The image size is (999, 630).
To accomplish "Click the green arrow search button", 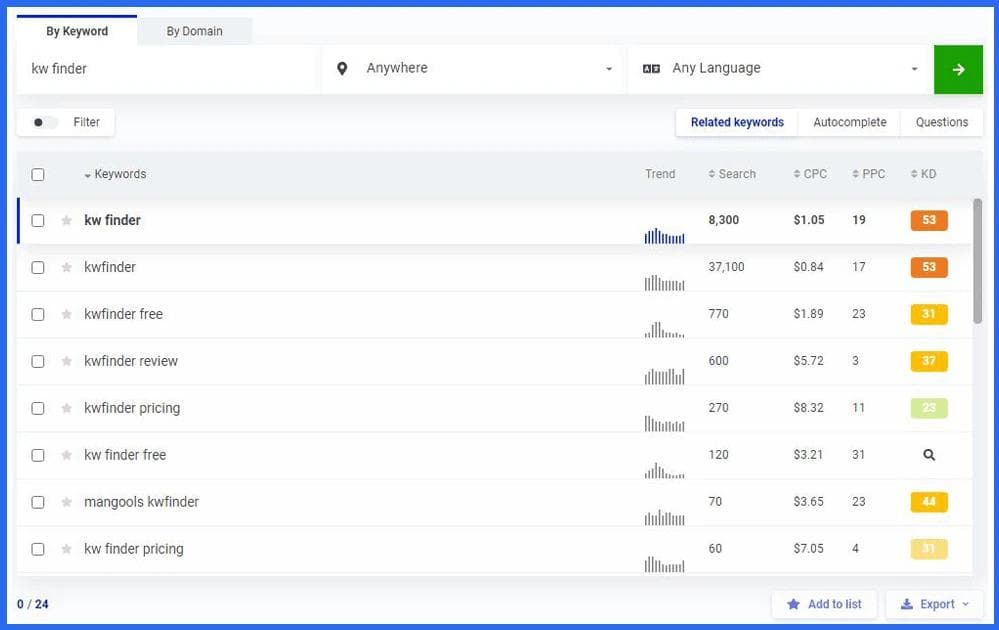I will 957,69.
